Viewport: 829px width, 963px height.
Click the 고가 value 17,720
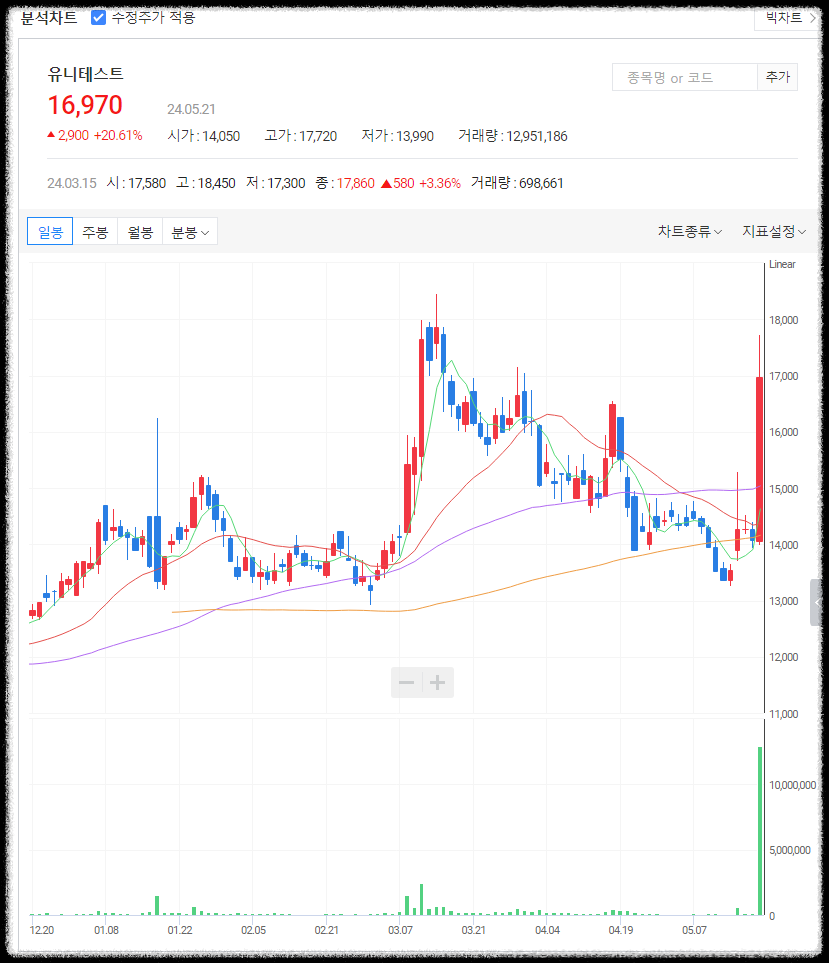[x=318, y=136]
